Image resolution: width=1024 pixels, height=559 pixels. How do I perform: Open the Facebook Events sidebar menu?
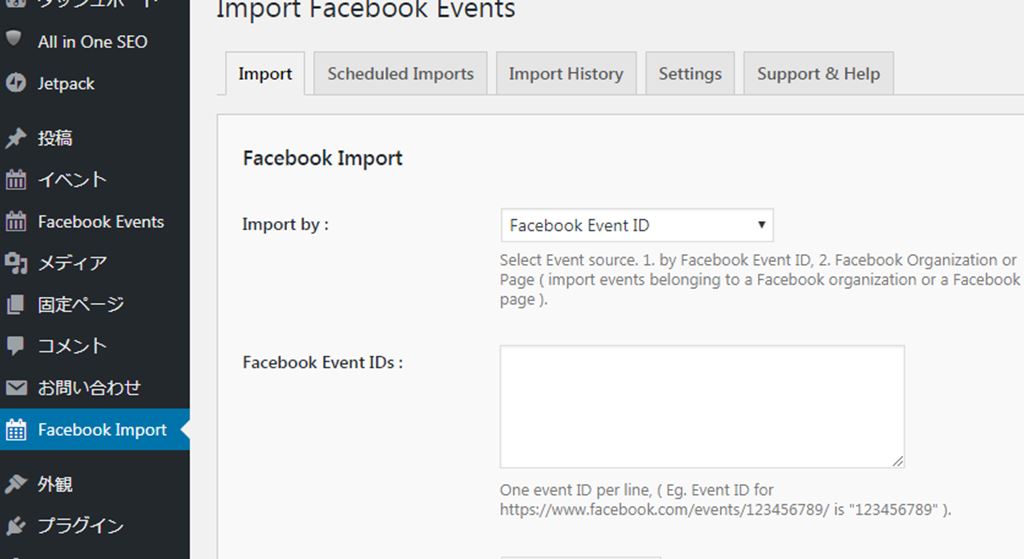100,222
